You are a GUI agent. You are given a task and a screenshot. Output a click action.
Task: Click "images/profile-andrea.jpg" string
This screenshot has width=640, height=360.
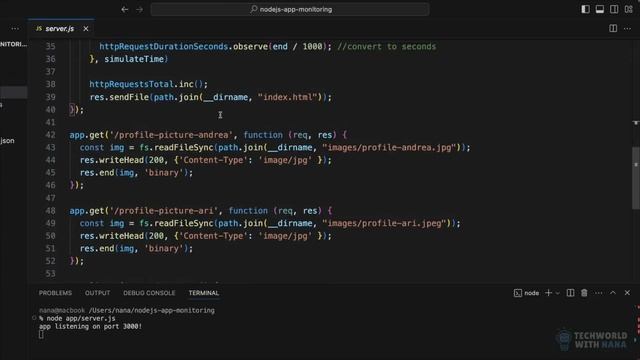389,147
